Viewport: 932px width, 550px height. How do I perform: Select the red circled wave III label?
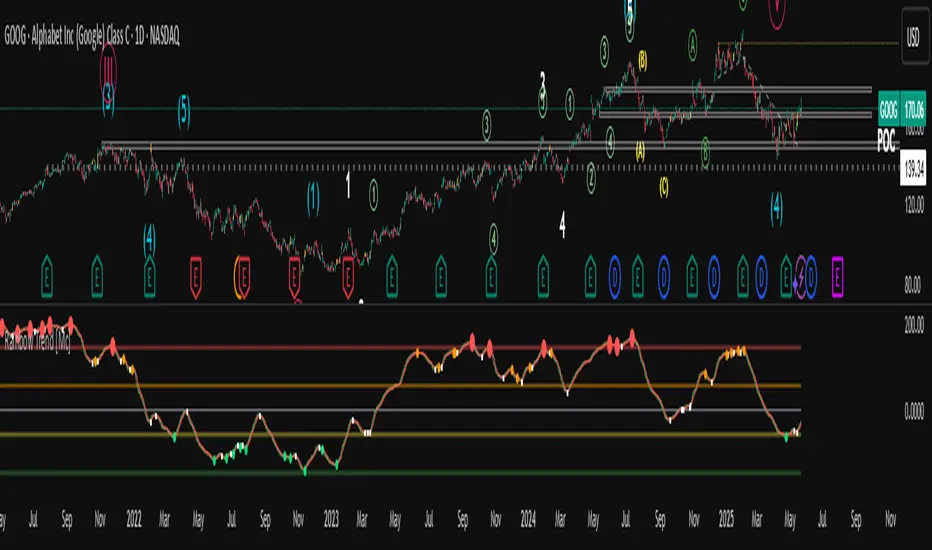108,72
